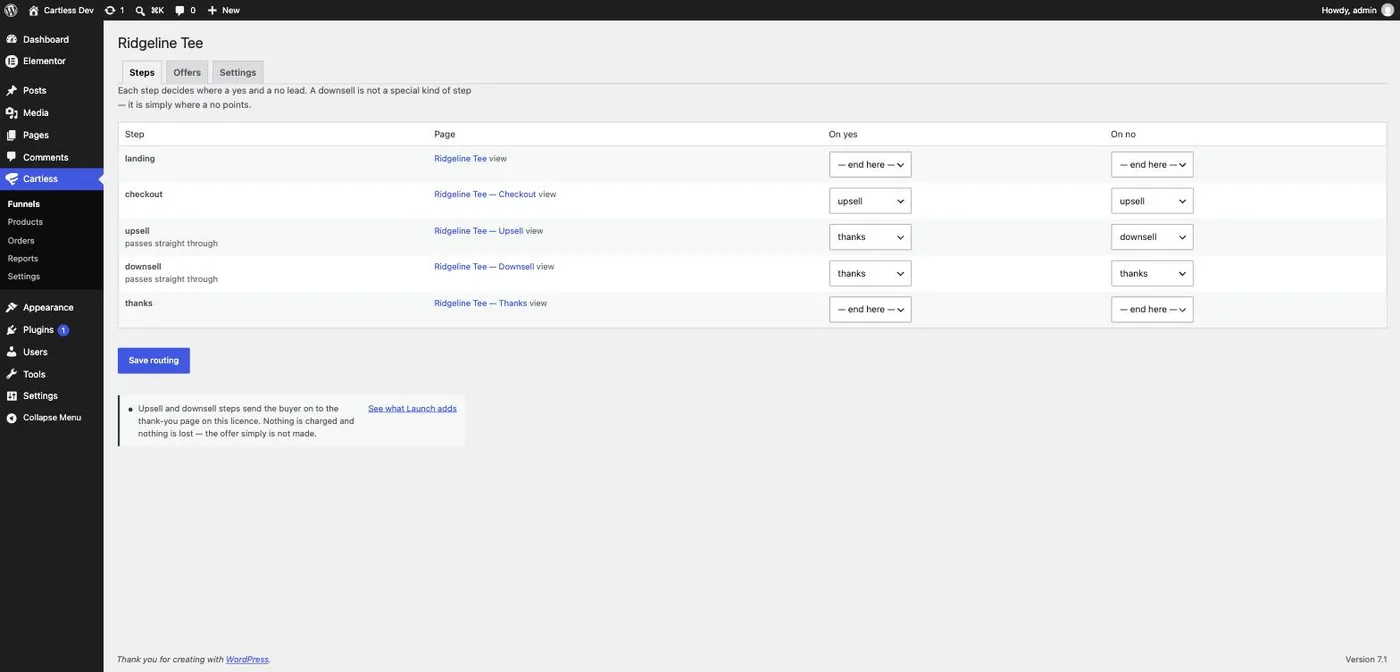This screenshot has width=1400, height=672.
Task: Click the Tools wrench icon
Action: [x=12, y=374]
